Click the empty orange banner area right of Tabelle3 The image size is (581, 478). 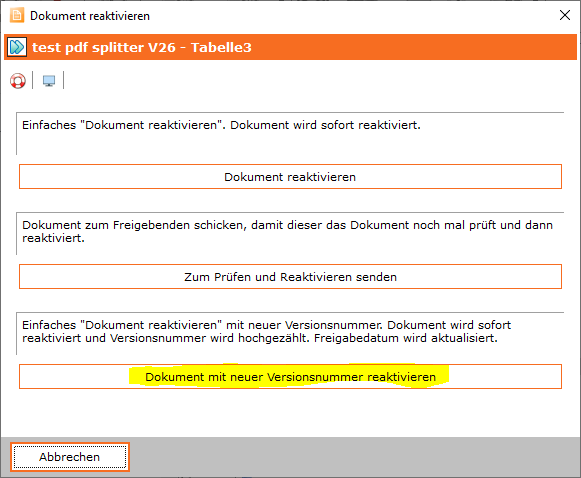(413, 47)
